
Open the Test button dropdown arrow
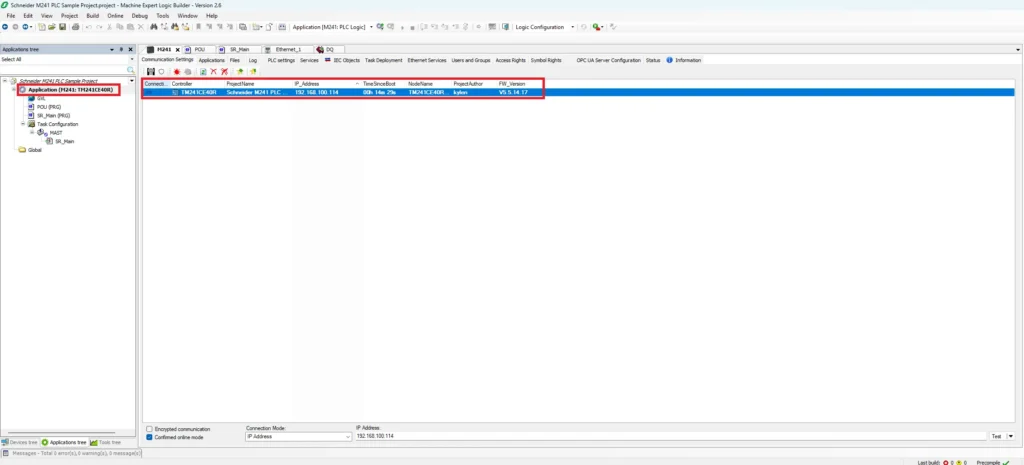pos(1011,436)
